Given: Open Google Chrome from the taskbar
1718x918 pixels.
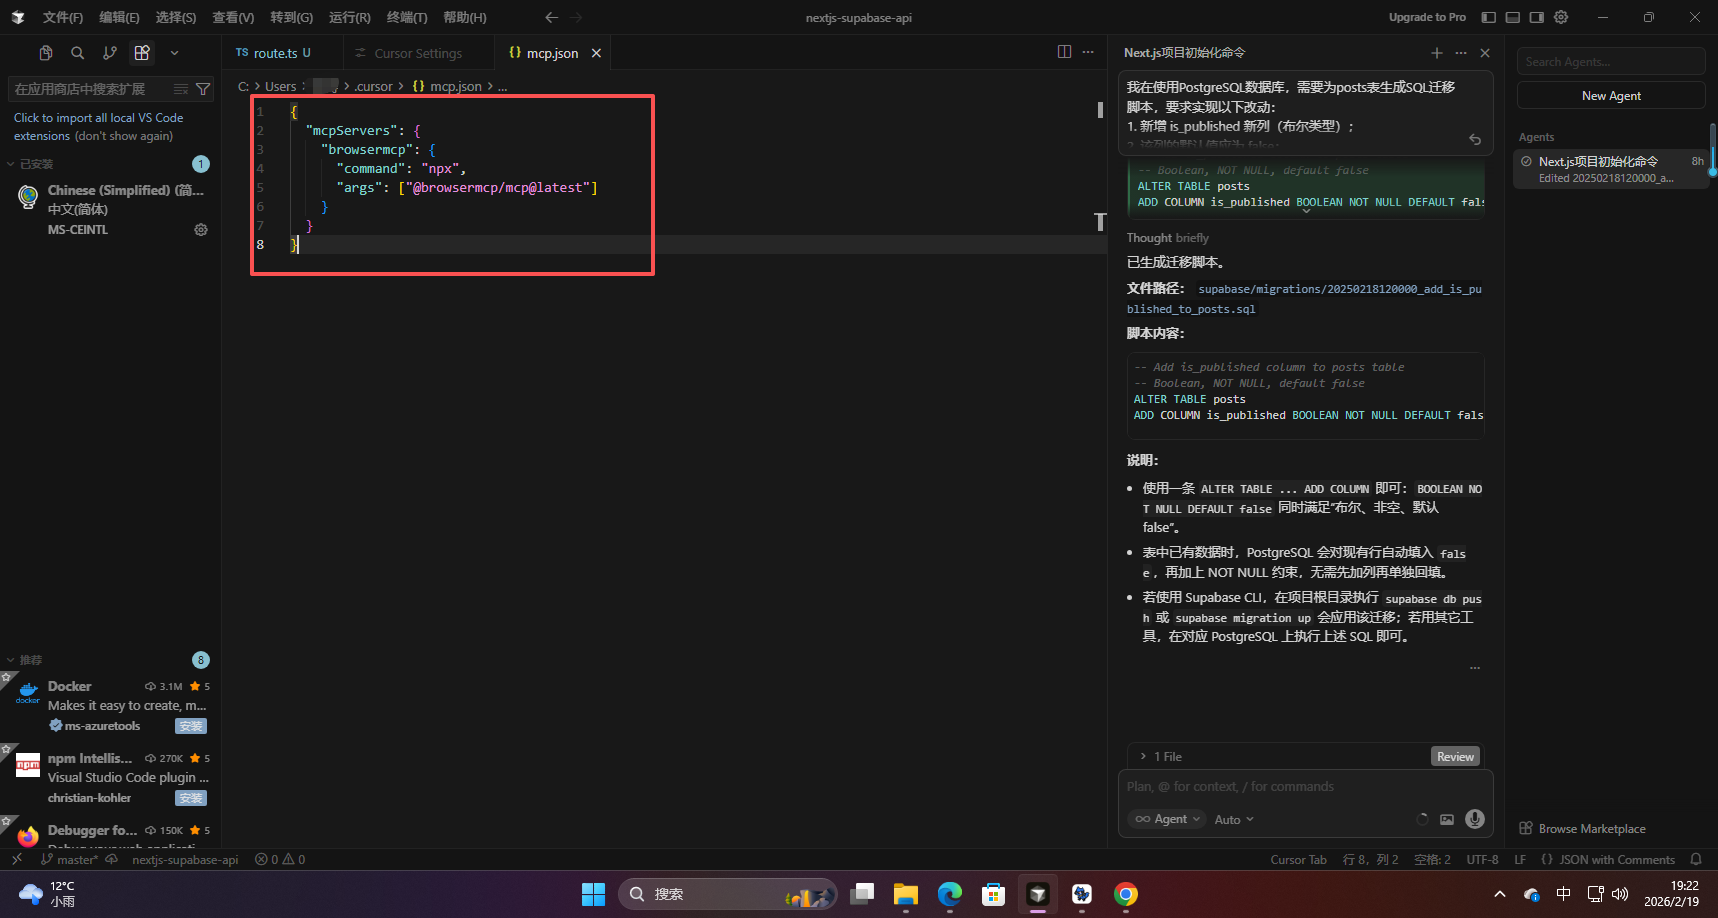Looking at the screenshot, I should tap(1126, 894).
